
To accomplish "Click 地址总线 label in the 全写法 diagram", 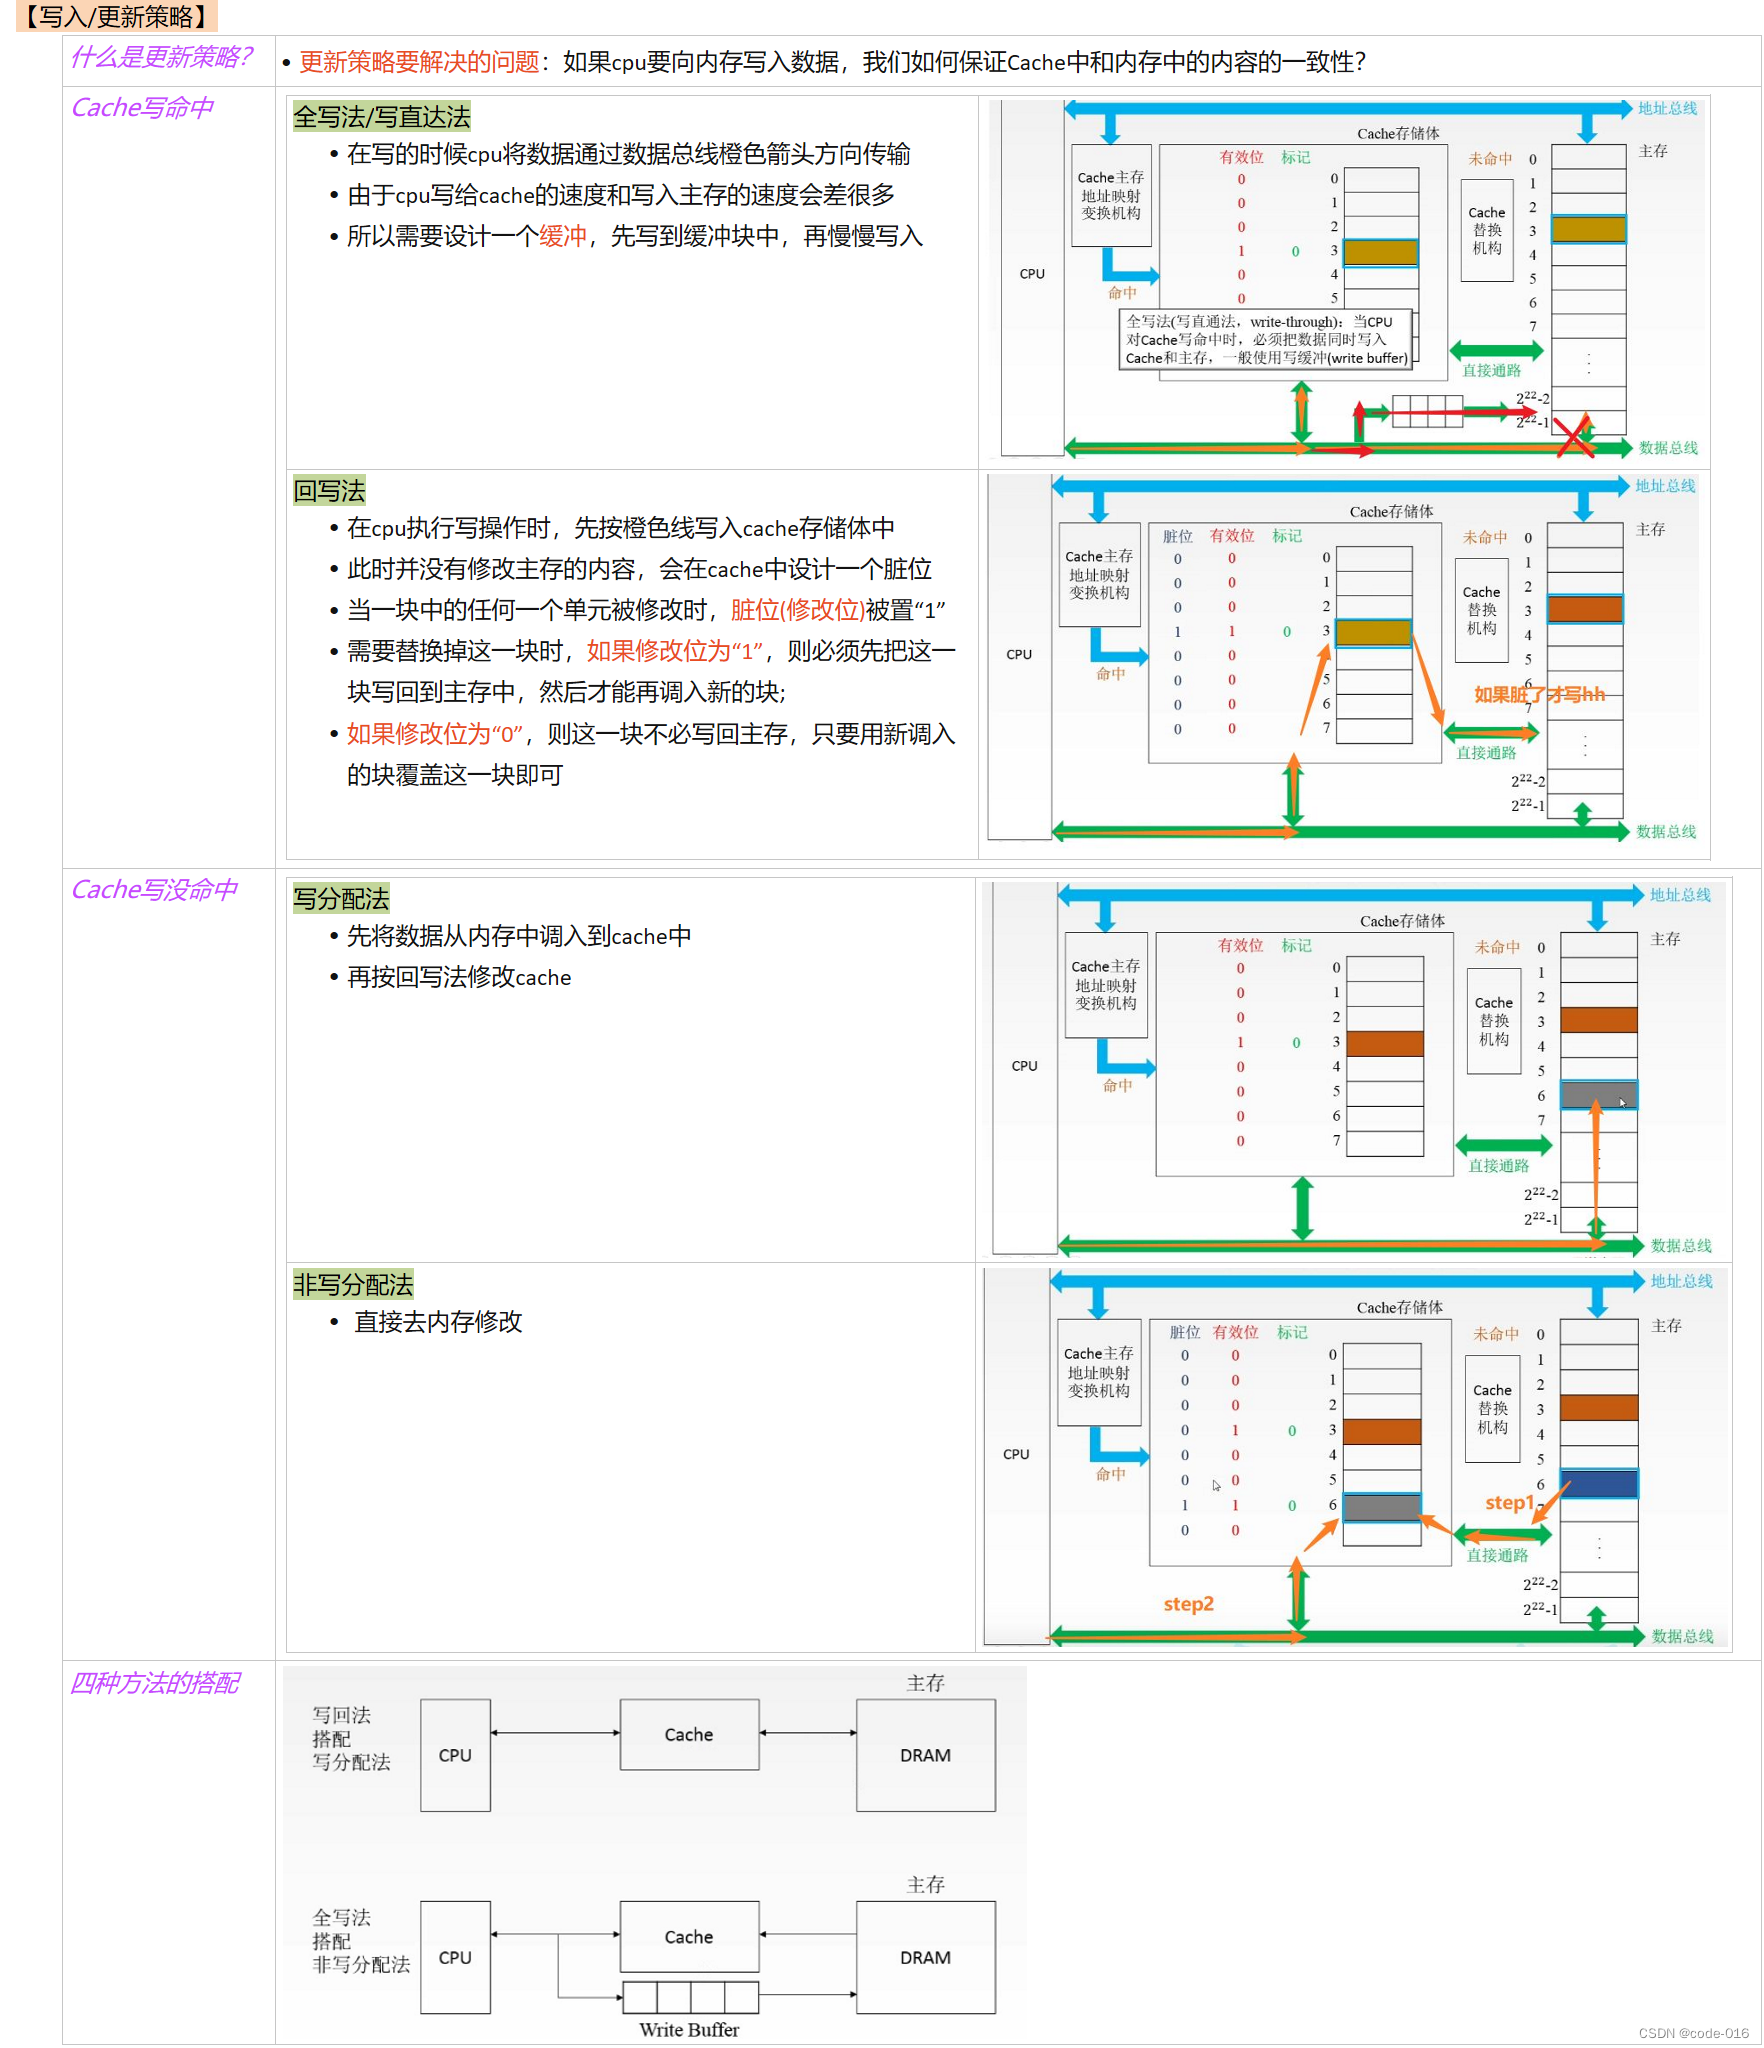I will (x=1667, y=108).
